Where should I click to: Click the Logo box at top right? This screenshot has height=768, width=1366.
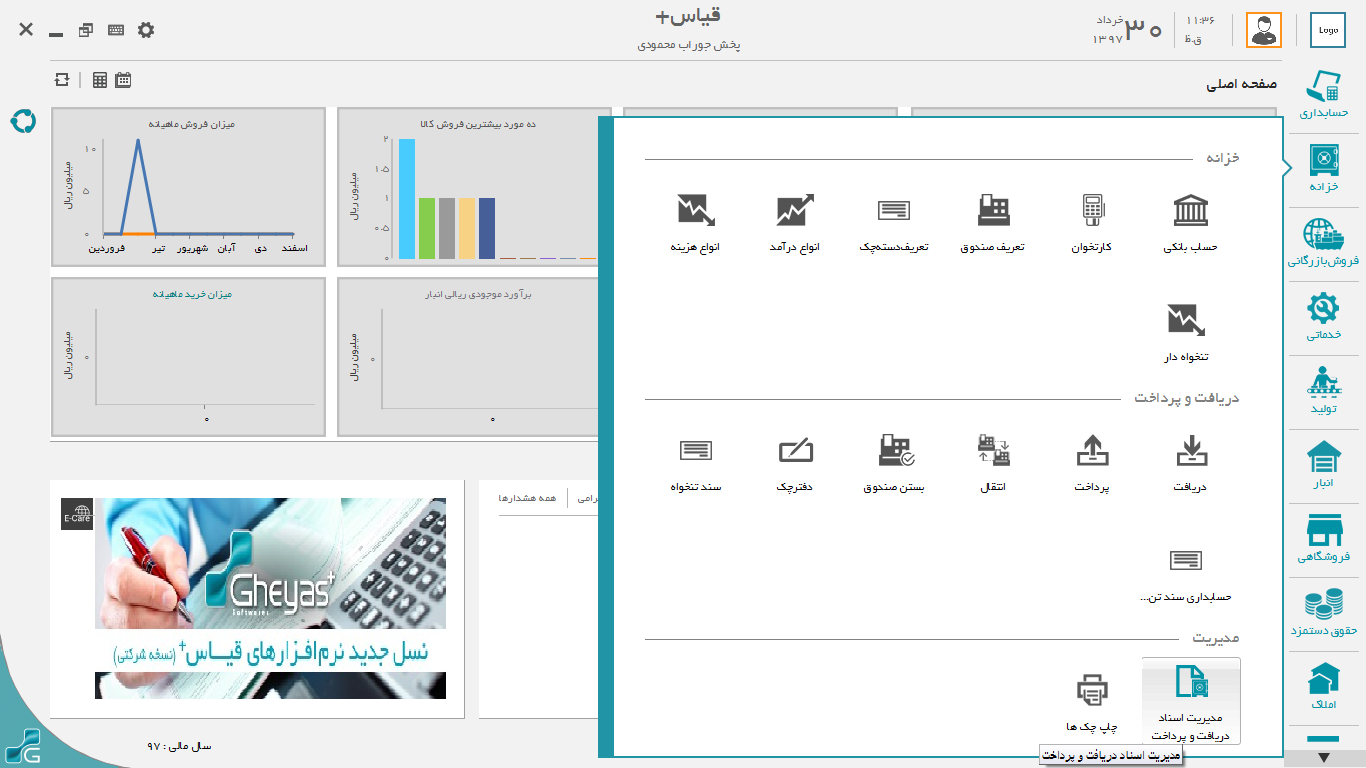pos(1328,30)
